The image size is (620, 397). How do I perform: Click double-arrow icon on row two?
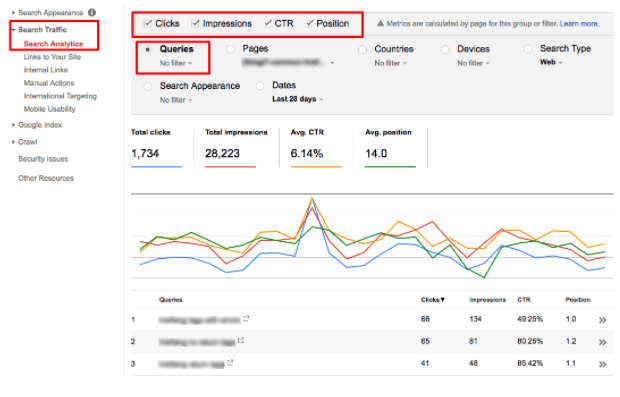[x=602, y=342]
